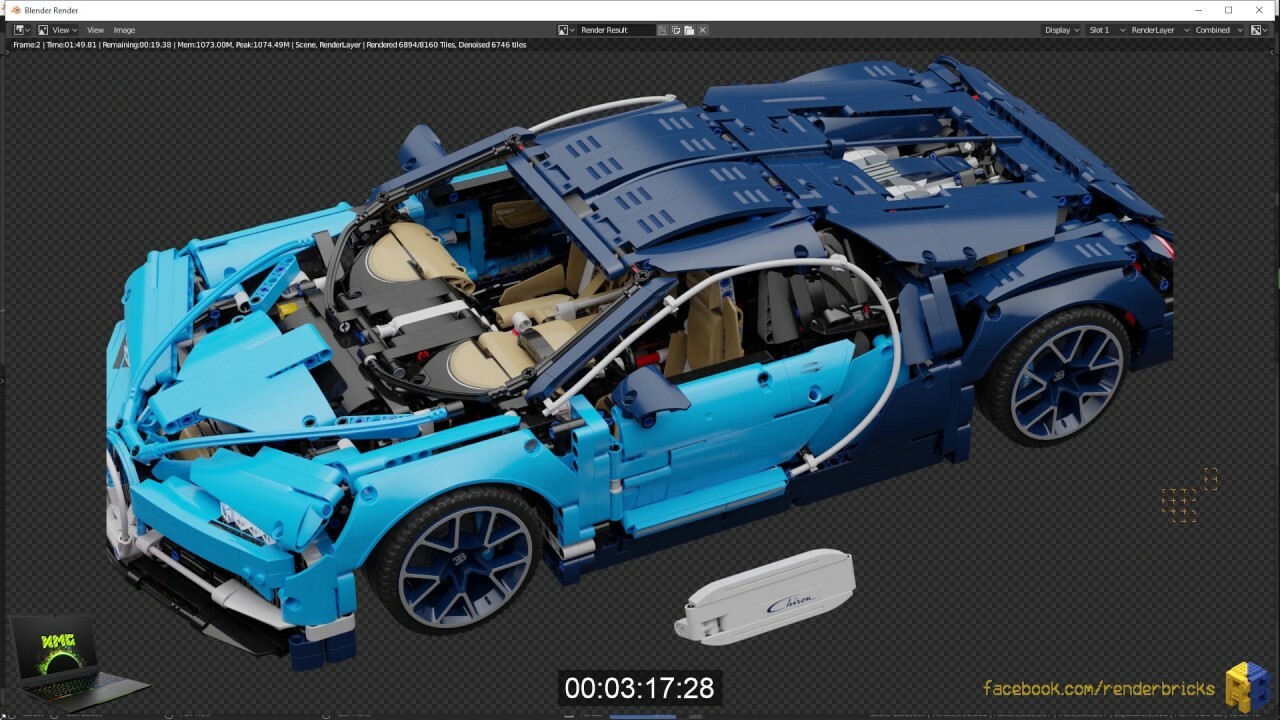Viewport: 1280px width, 720px height.
Task: Open the Slot 1 dropdown
Action: tap(1104, 29)
